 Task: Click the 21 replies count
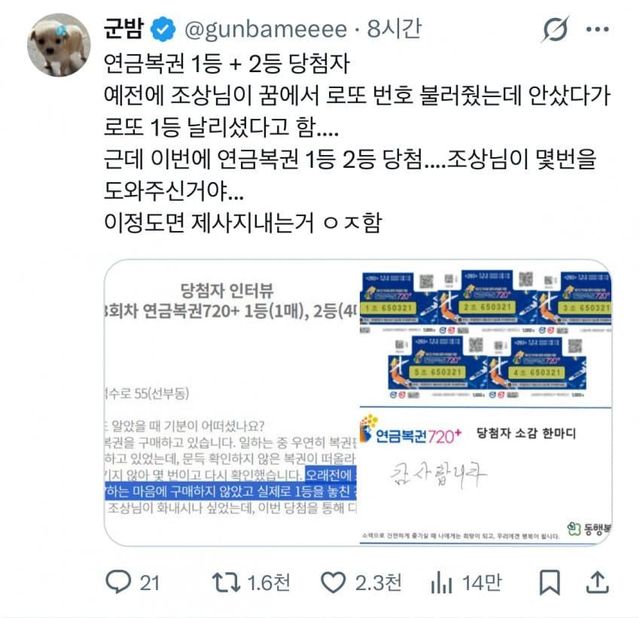(x=149, y=583)
